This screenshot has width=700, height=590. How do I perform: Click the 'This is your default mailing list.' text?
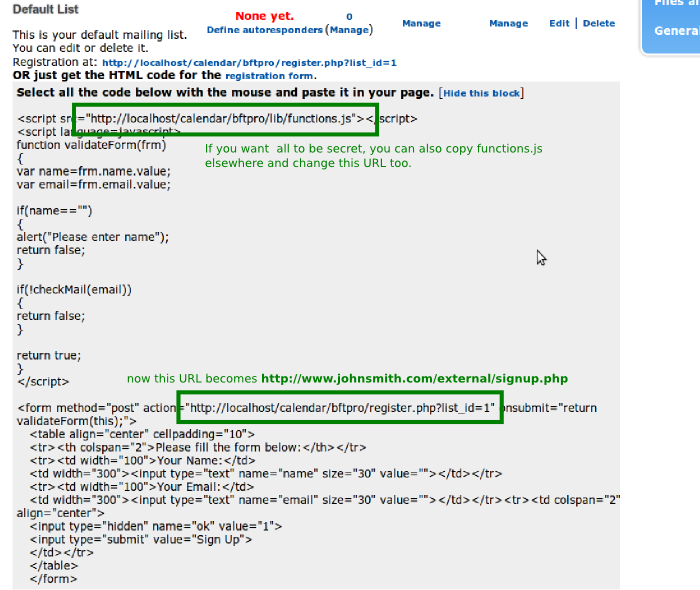(100, 35)
